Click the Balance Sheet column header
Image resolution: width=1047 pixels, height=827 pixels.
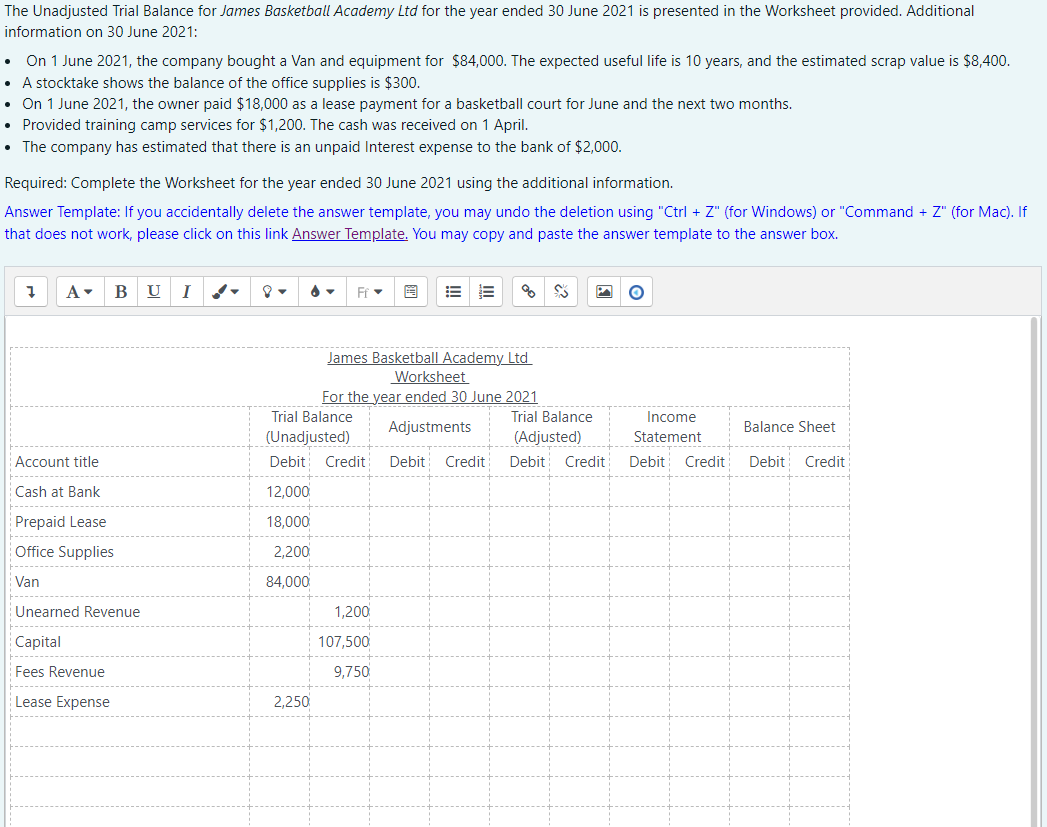[789, 427]
